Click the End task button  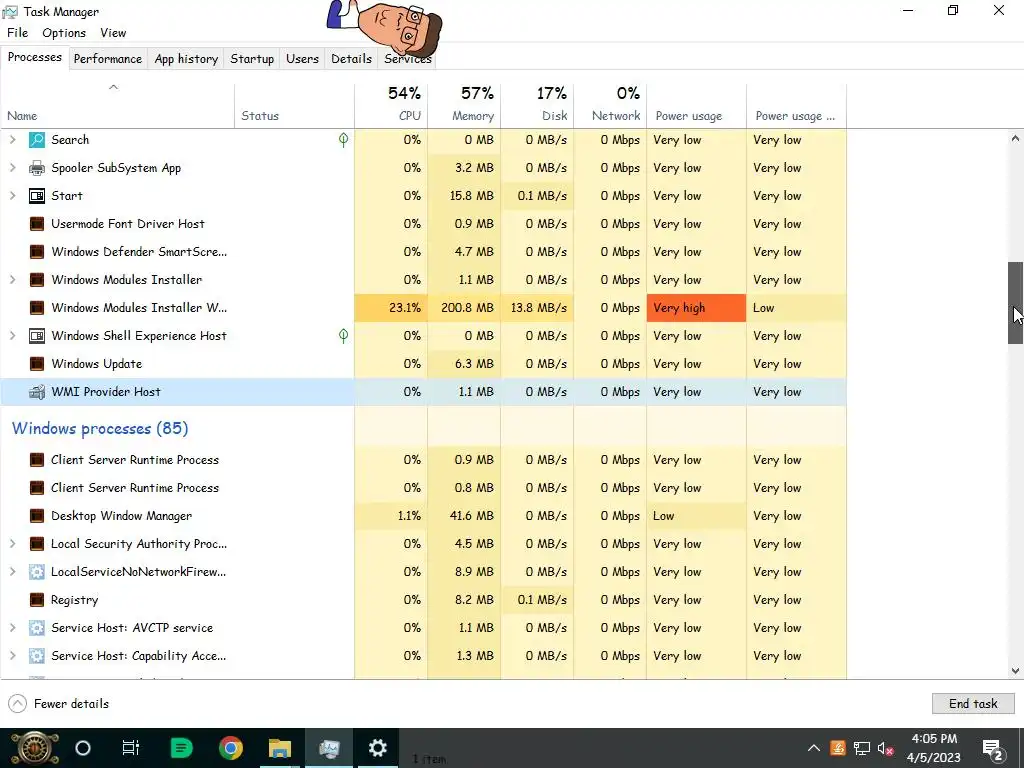coord(973,703)
